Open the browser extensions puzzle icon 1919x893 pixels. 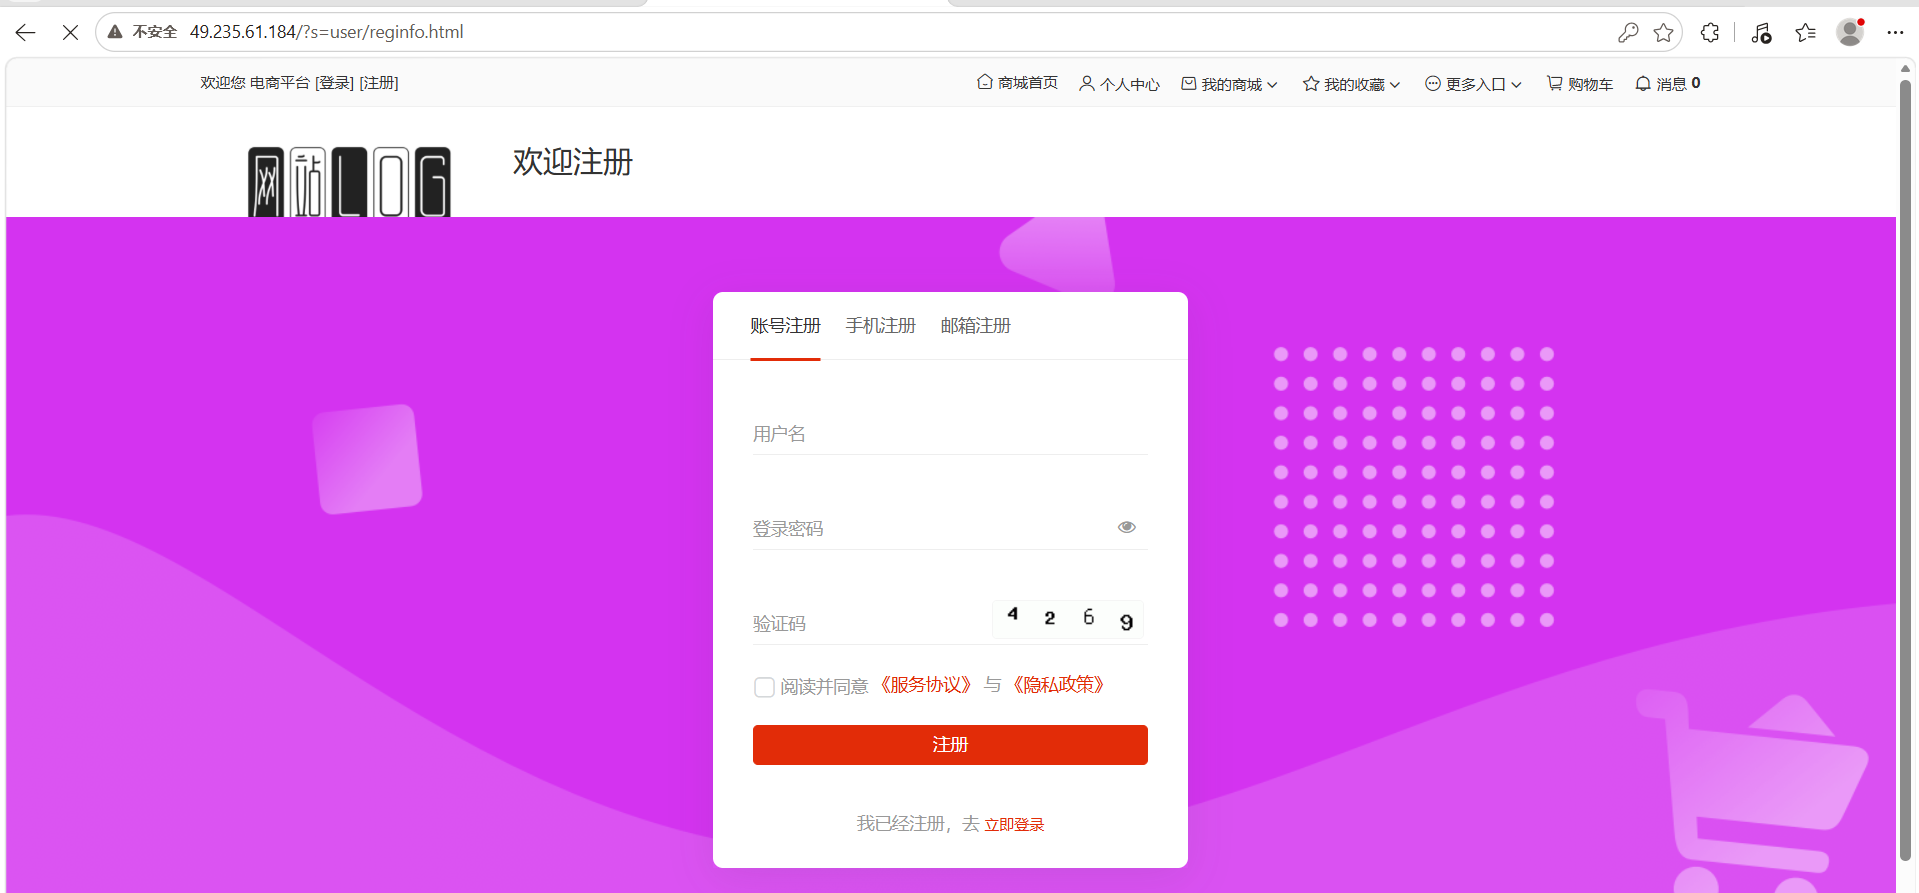[x=1710, y=32]
